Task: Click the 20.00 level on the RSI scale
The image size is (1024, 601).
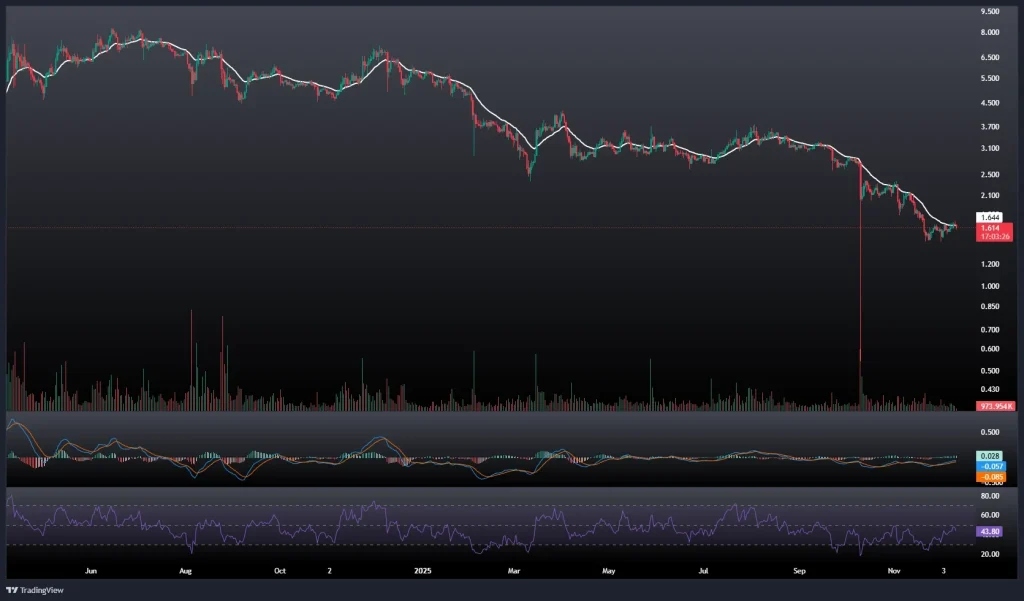Action: (990, 554)
